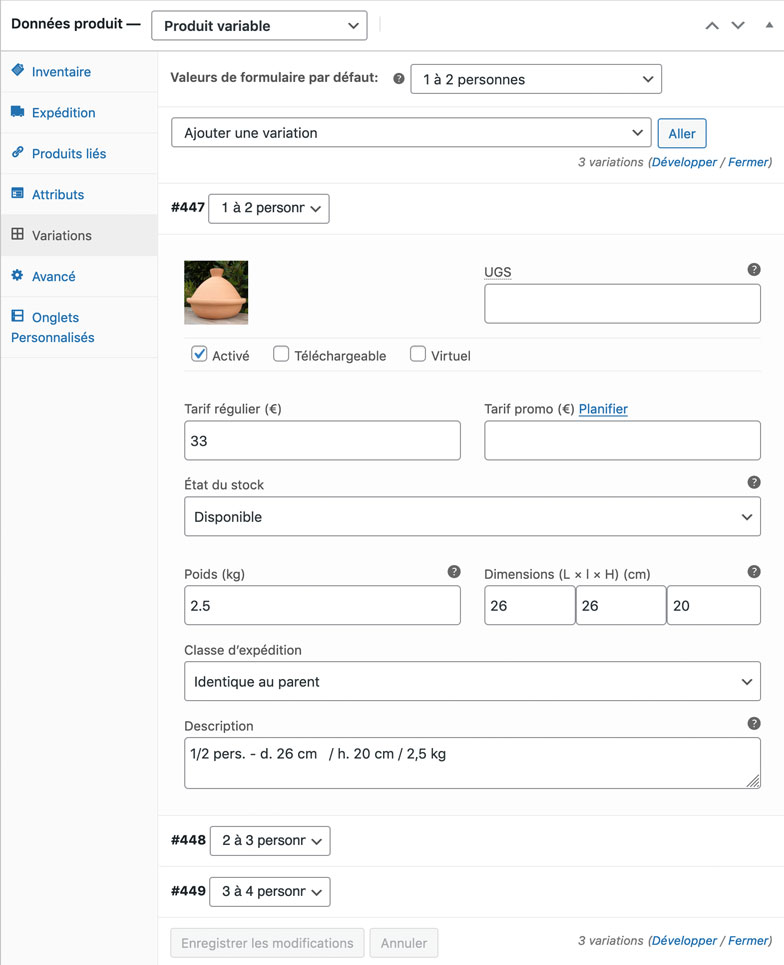Uncheck the Activé checkbox

click(x=200, y=354)
